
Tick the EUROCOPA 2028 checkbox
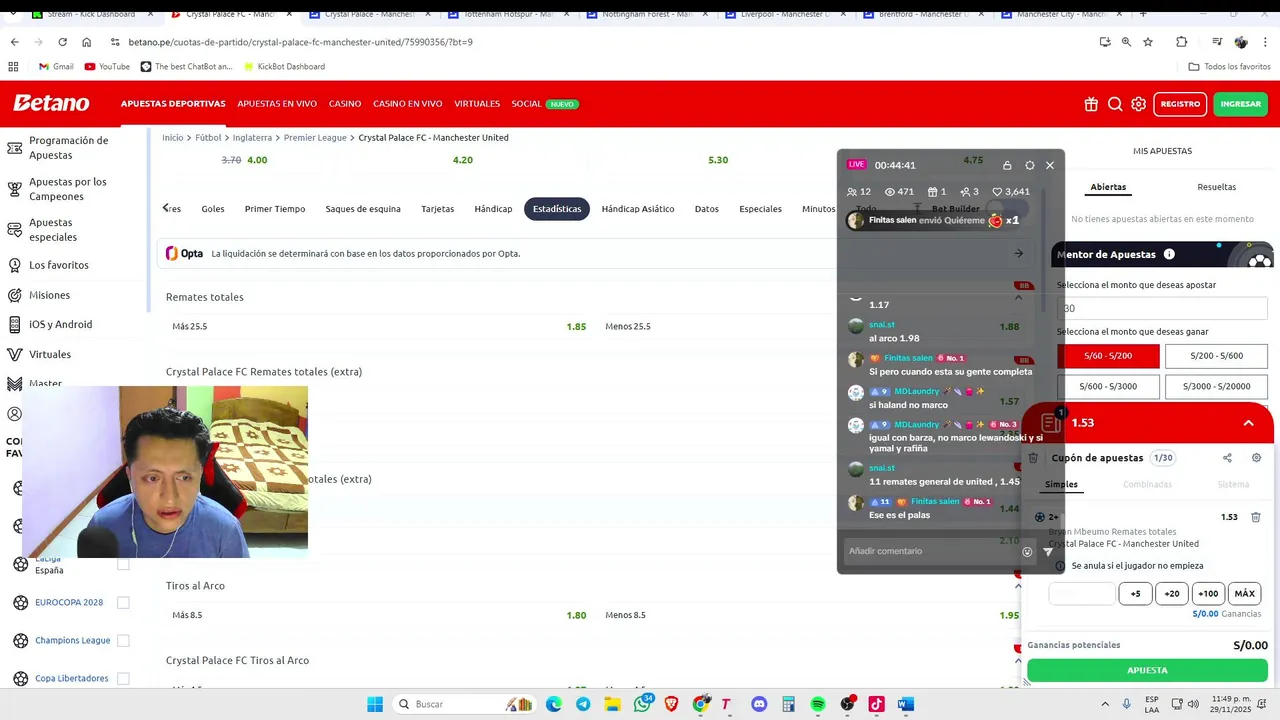tap(123, 602)
